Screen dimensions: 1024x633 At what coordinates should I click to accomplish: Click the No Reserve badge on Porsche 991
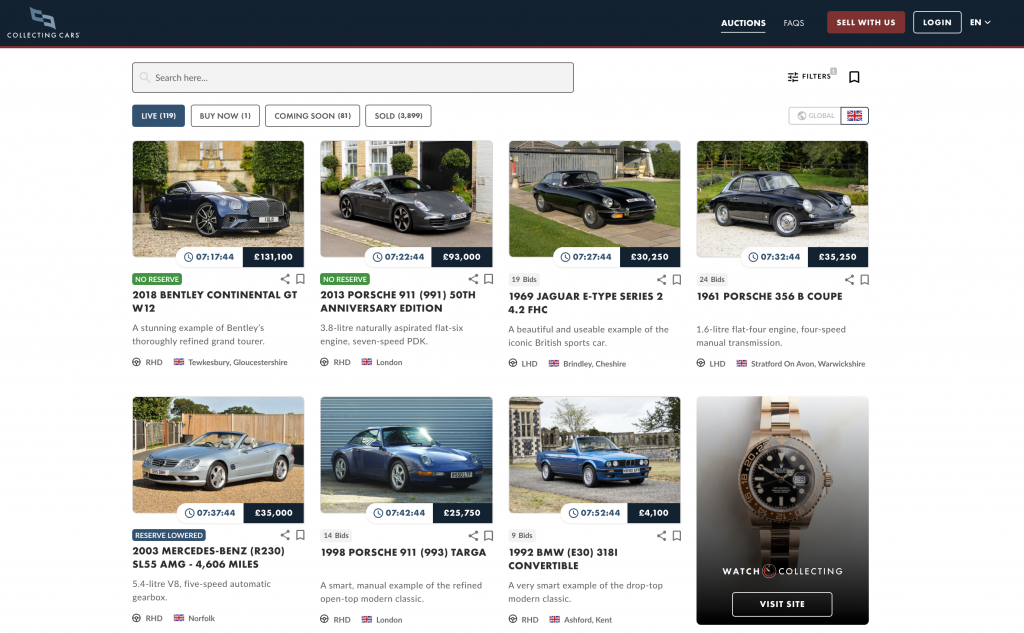(x=345, y=279)
